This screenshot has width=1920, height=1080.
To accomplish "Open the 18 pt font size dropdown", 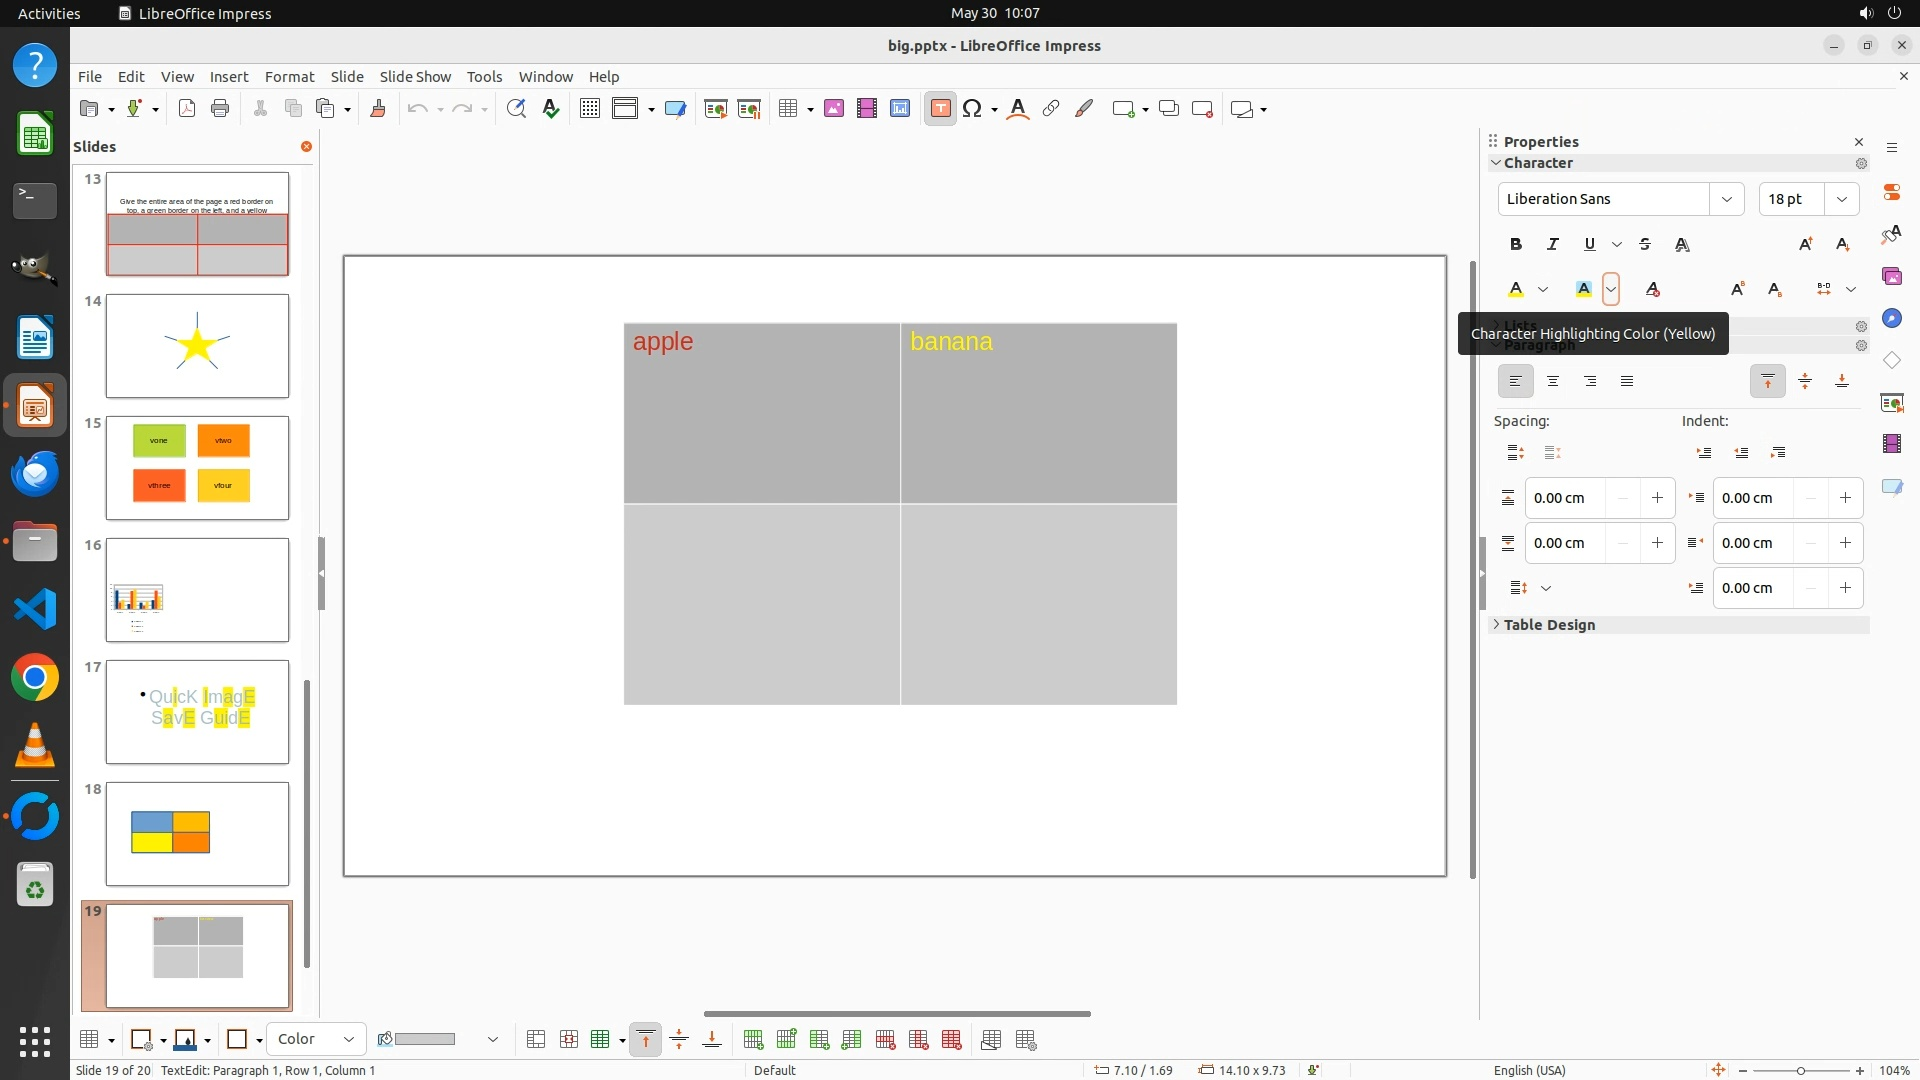I will [1841, 199].
